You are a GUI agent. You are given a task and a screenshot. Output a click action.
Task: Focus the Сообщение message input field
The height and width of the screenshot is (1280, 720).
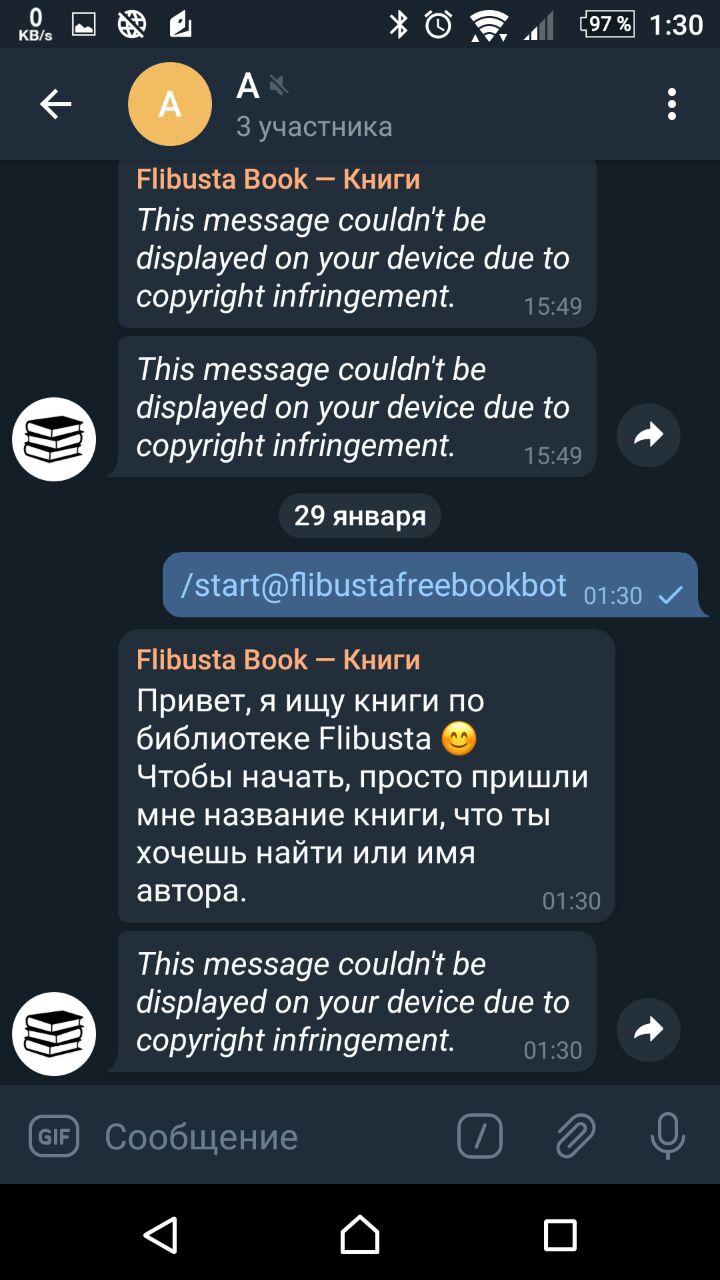click(270, 1136)
